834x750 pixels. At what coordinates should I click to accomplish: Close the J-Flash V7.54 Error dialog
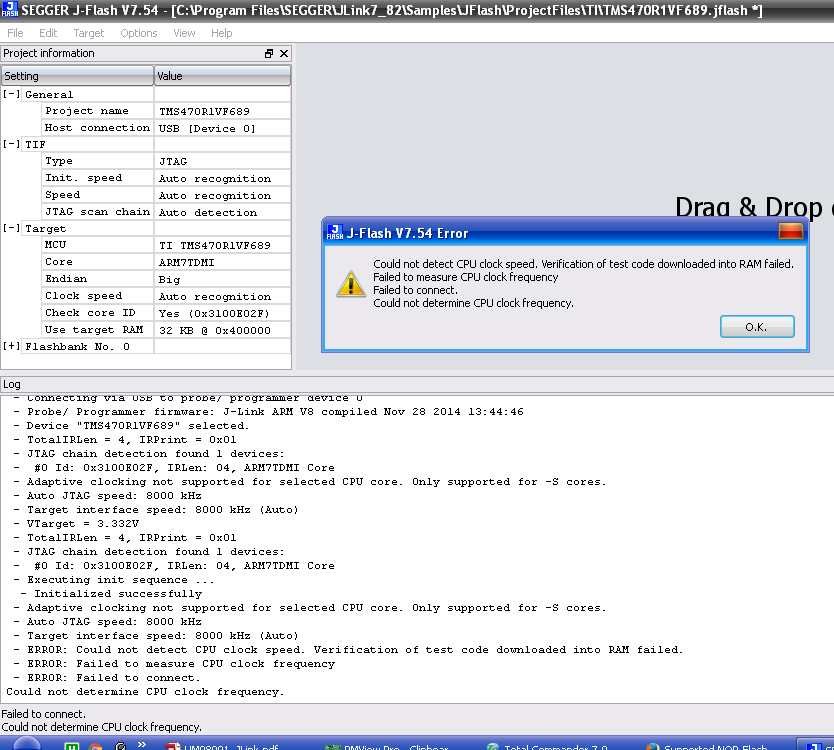tap(790, 231)
